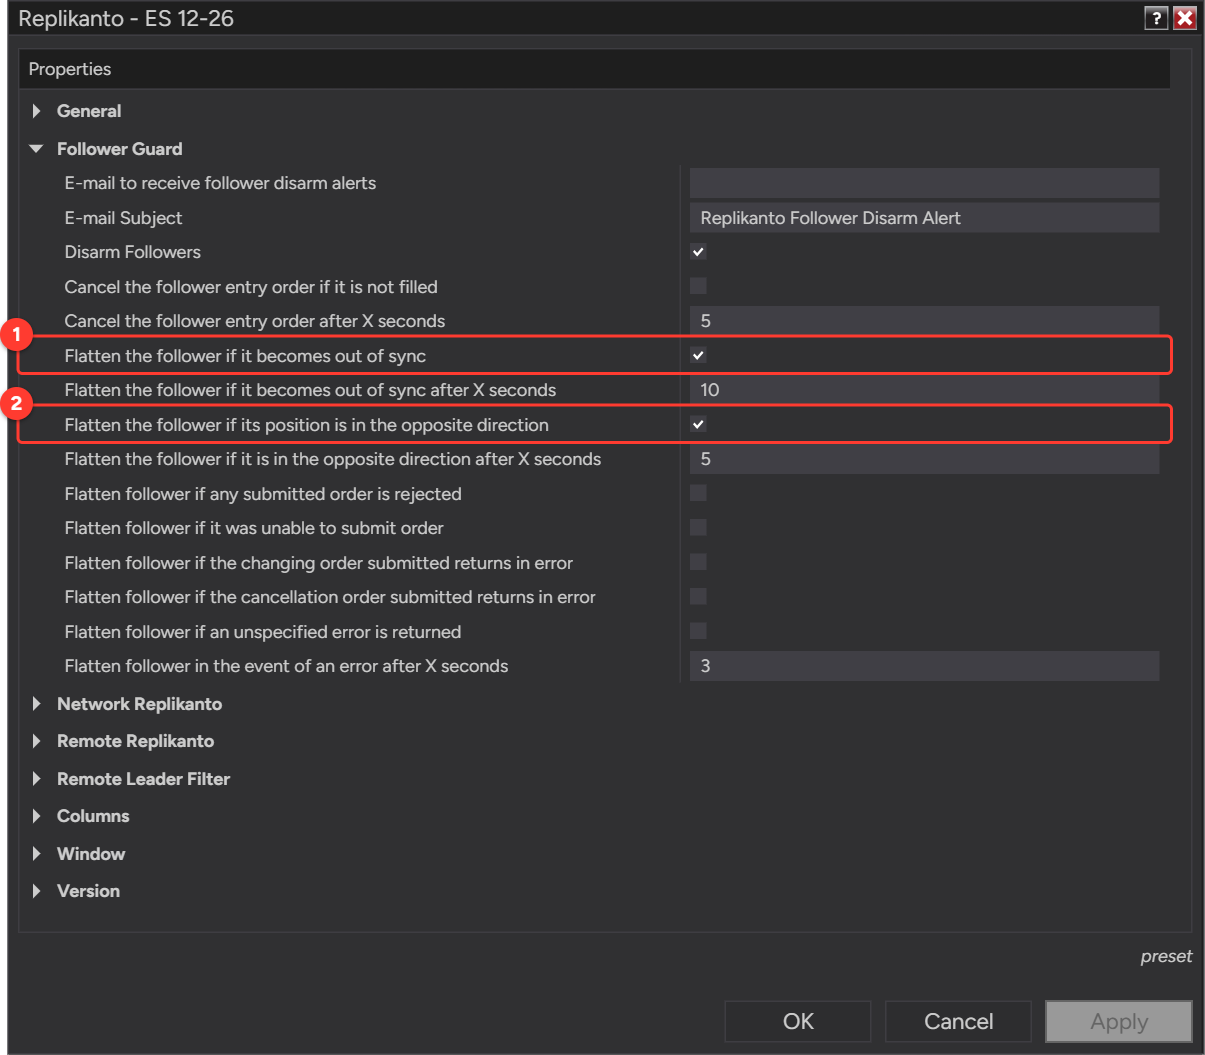Select the Properties header

coord(70,69)
